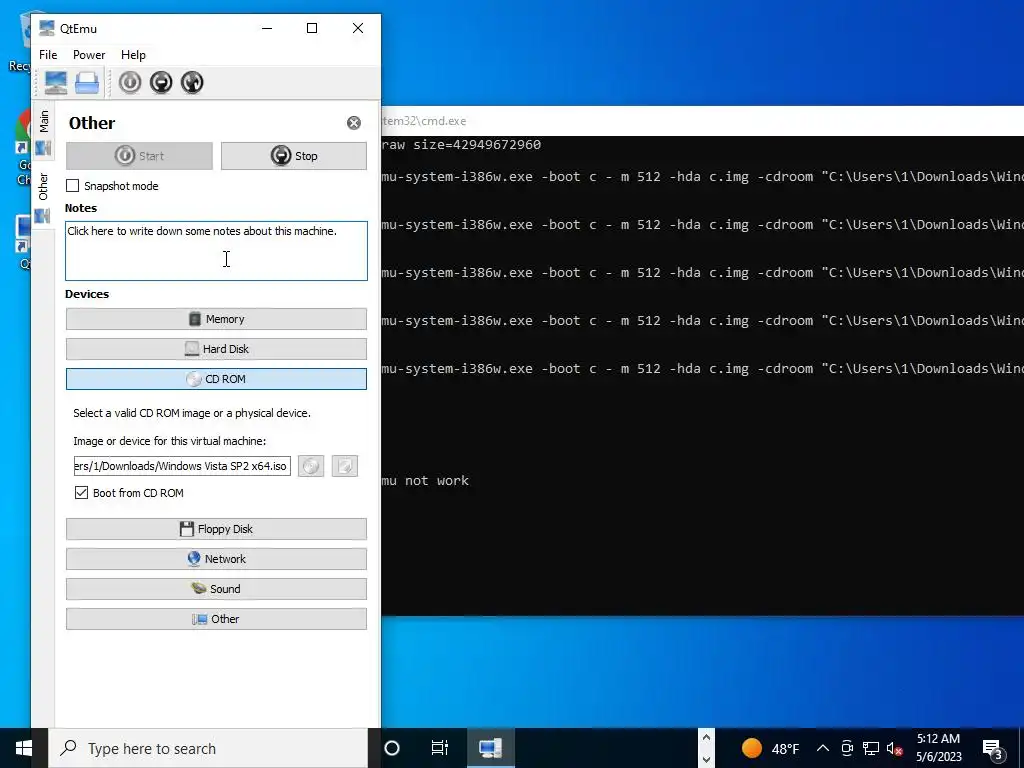Screen dimensions: 1024x768
Task: Click the network tray icon
Action: (871, 748)
